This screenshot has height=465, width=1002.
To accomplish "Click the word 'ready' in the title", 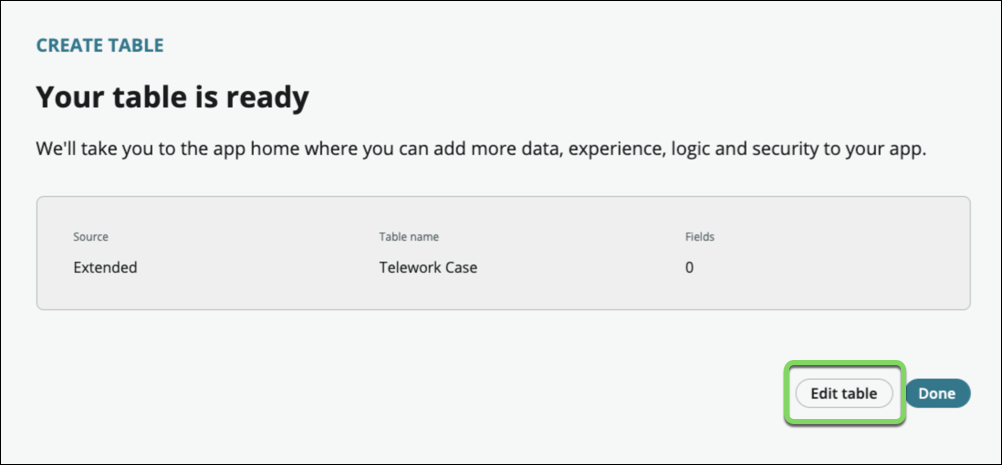I will point(265,98).
